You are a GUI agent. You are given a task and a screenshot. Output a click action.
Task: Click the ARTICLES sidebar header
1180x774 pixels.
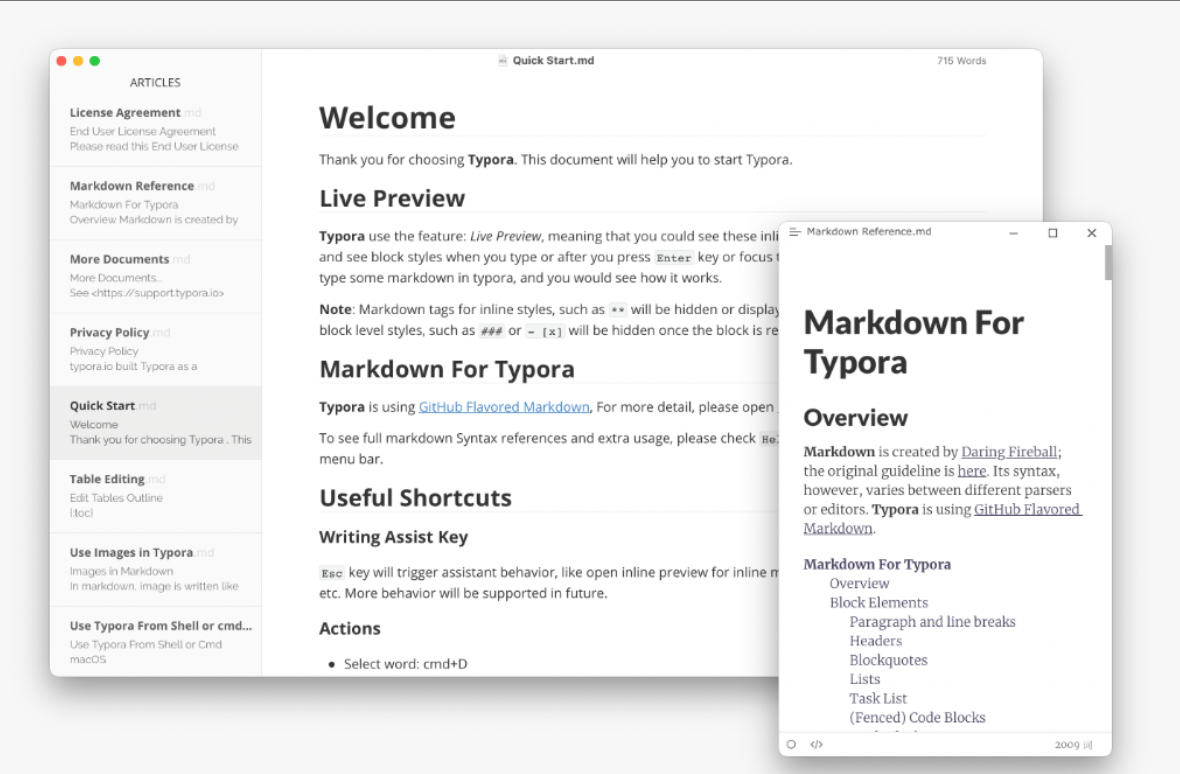[x=155, y=83]
